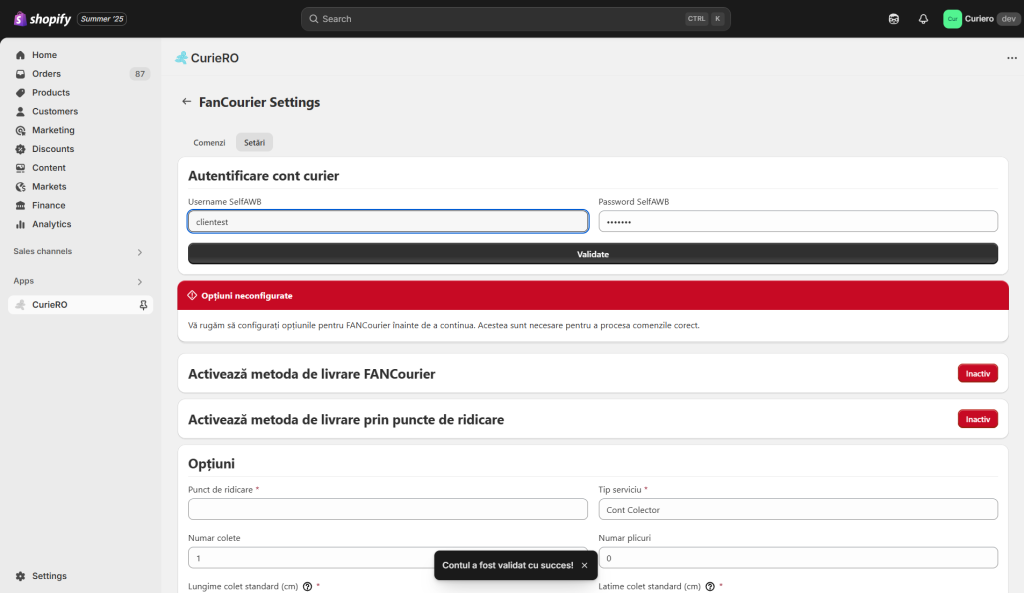
Task: Open the Home link
Action: (44, 56)
